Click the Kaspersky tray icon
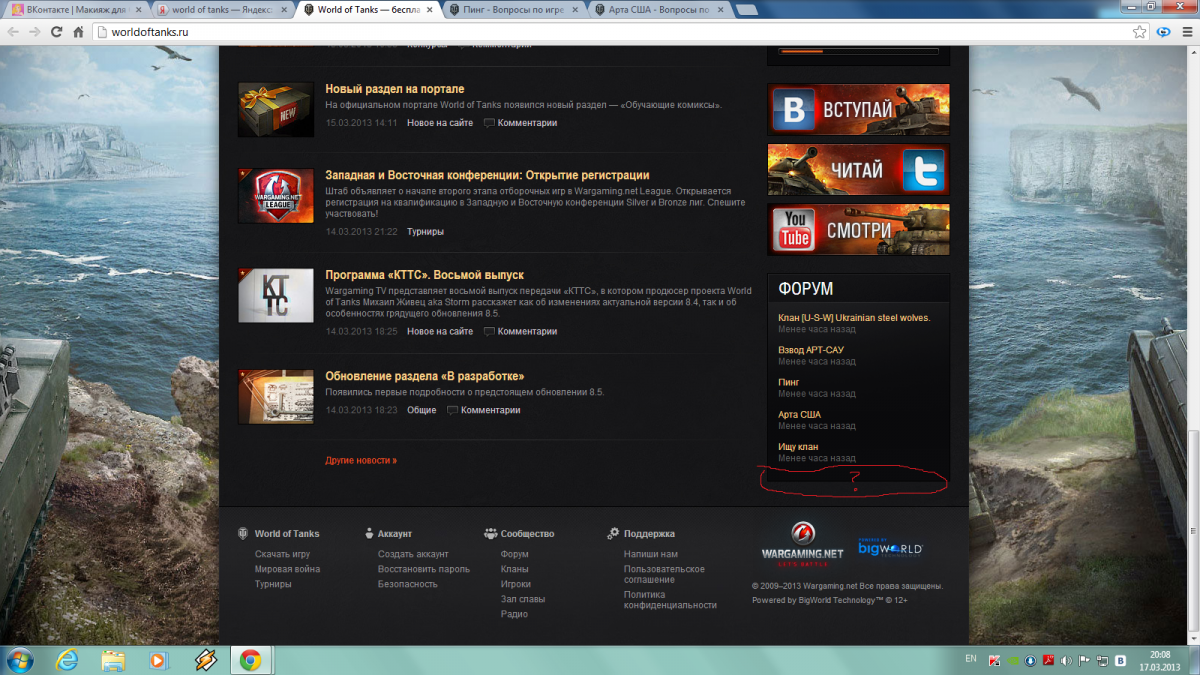This screenshot has width=1200, height=675. click(994, 660)
